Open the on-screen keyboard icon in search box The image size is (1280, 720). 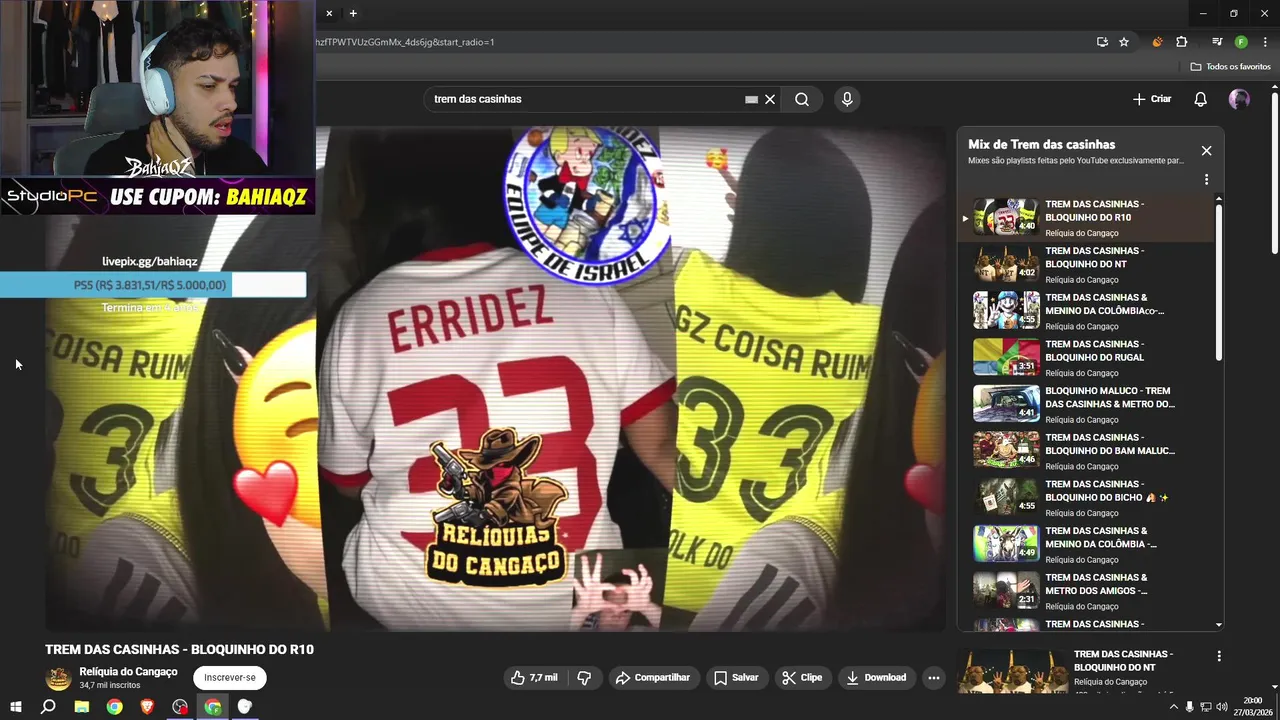click(751, 99)
